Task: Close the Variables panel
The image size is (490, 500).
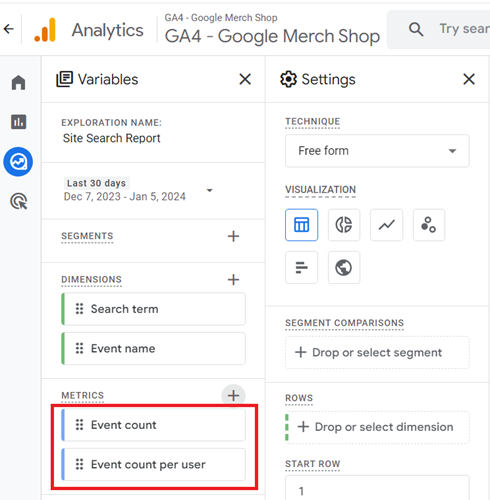Action: tap(245, 79)
